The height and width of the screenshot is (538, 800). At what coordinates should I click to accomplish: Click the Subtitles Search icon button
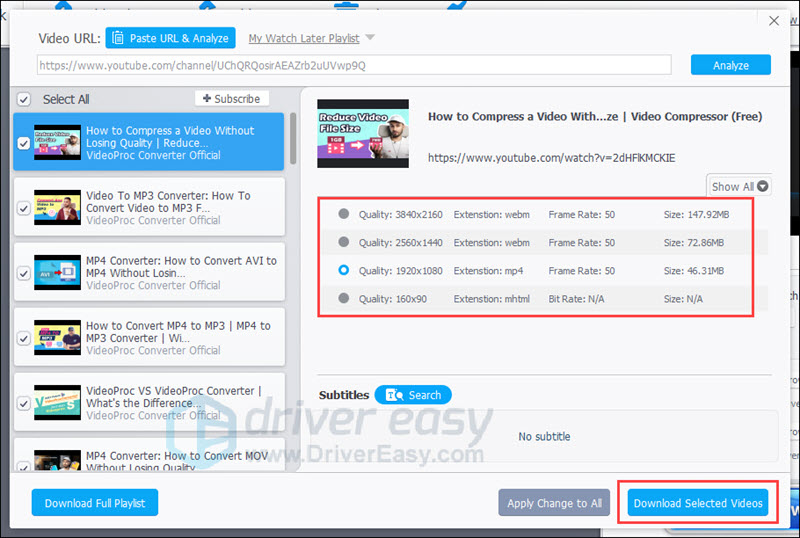pyautogui.click(x=394, y=395)
